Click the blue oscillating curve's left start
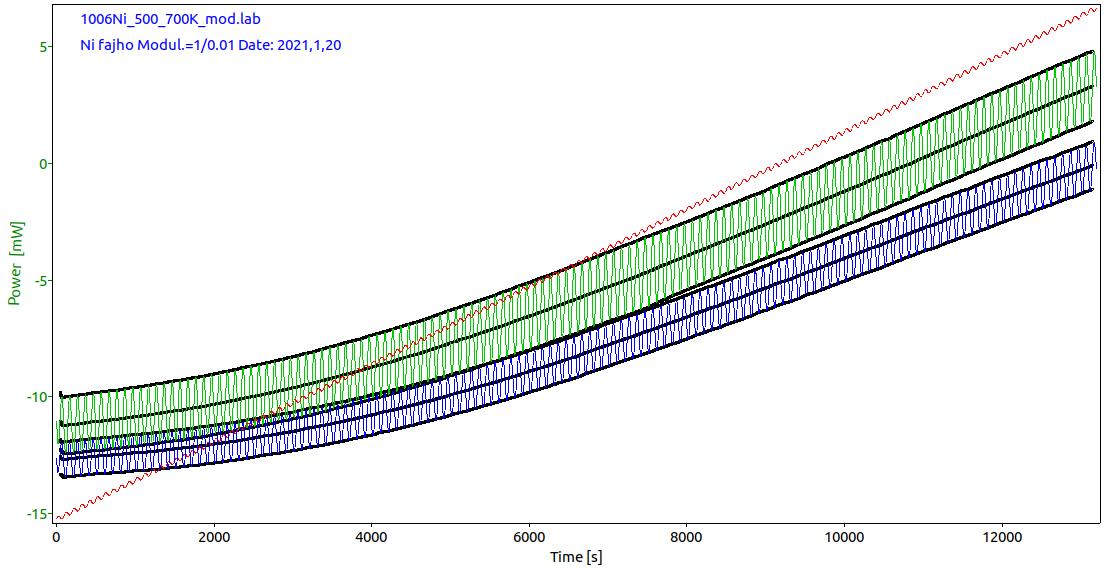1104x568 pixels. (61, 461)
